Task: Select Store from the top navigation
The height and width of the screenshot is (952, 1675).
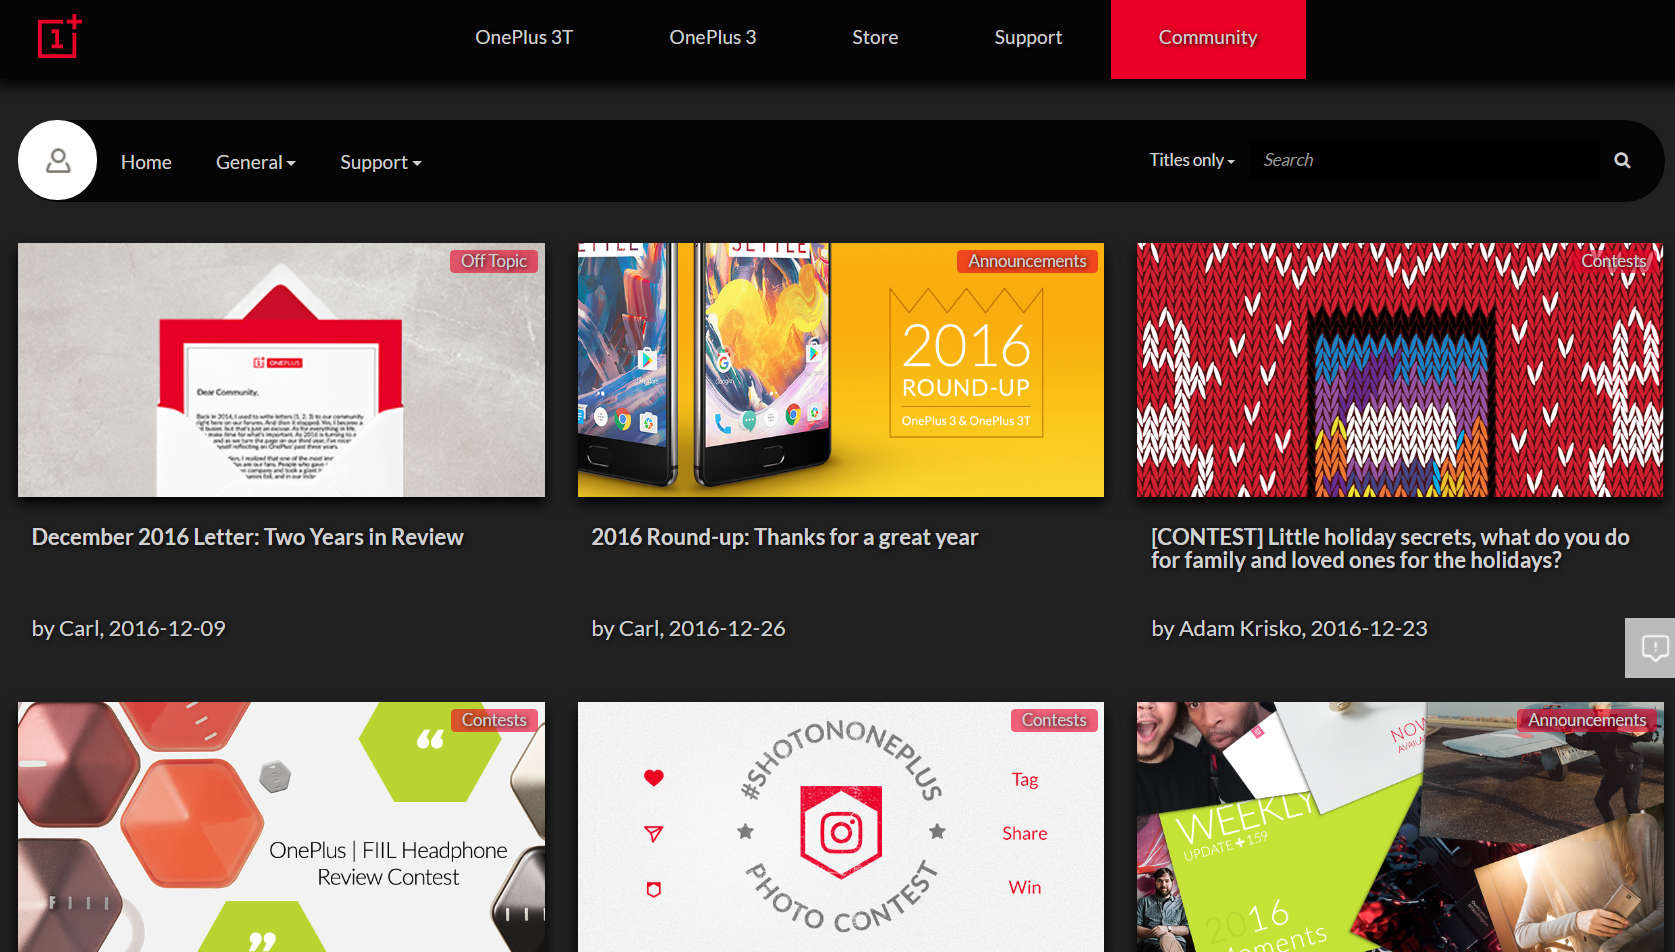Action: [x=874, y=37]
